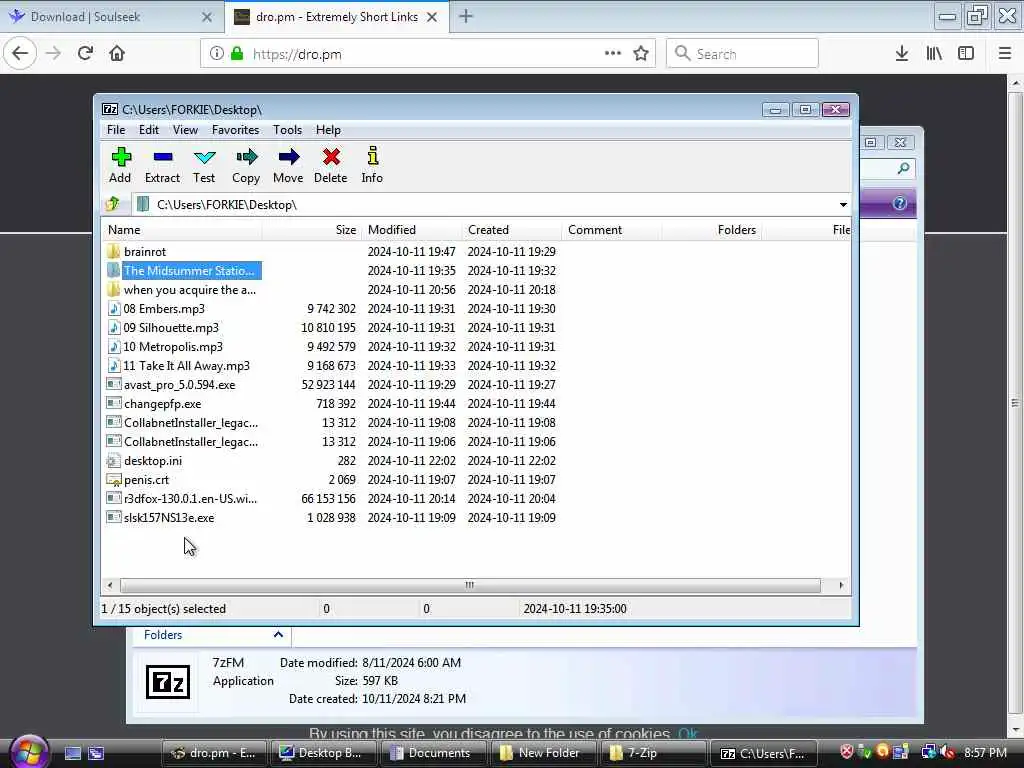Open the File menu

[x=116, y=130]
